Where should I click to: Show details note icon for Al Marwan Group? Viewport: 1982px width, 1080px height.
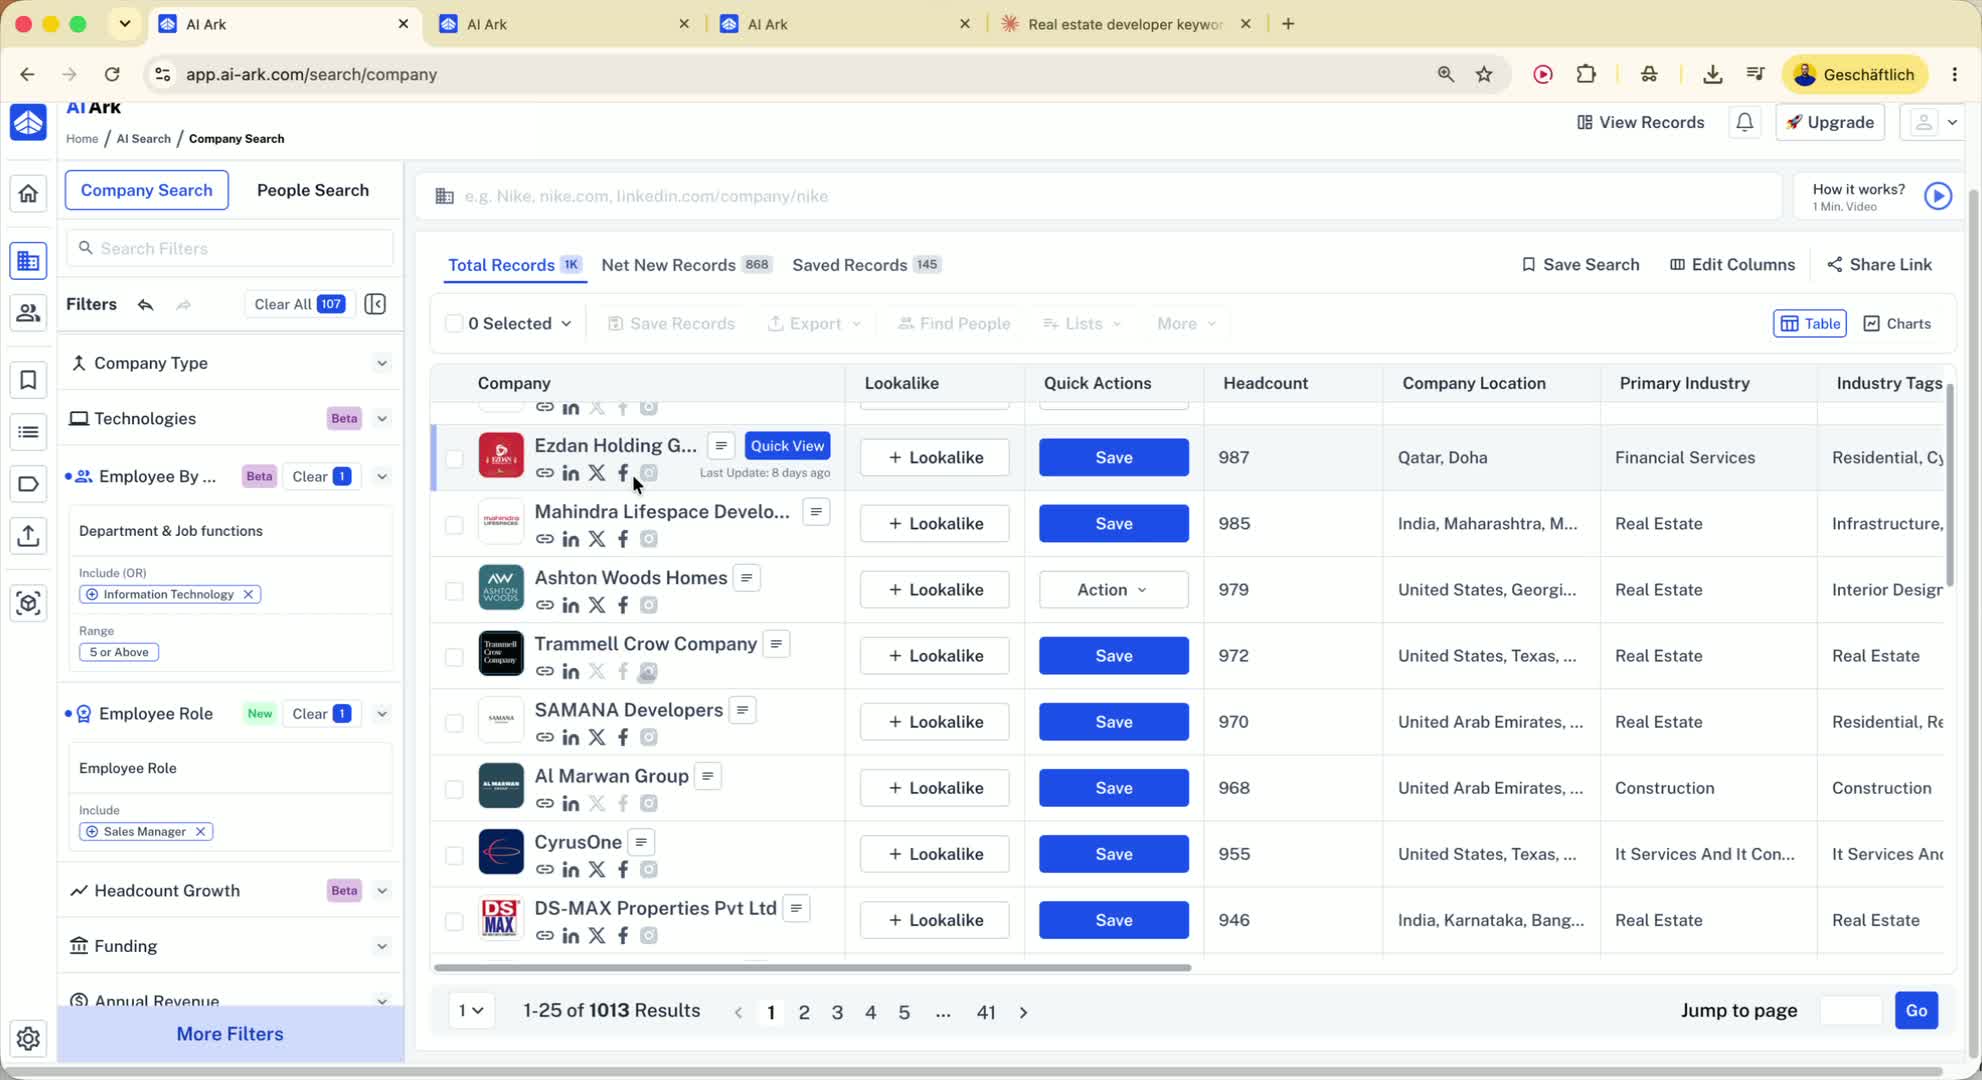click(x=708, y=776)
